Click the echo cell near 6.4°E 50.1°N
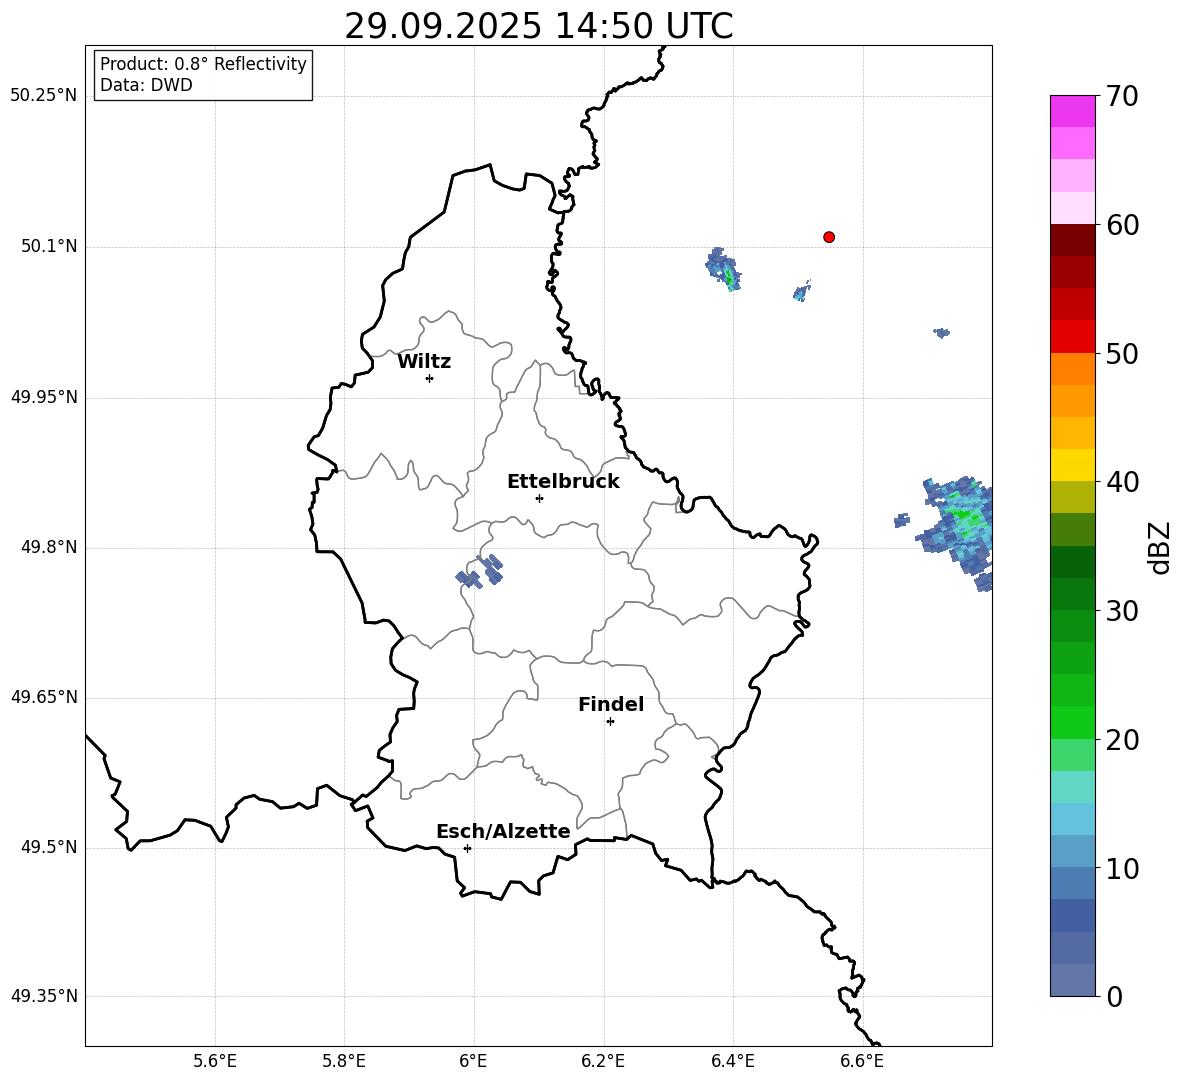The image size is (1184, 1081). pyautogui.click(x=723, y=269)
